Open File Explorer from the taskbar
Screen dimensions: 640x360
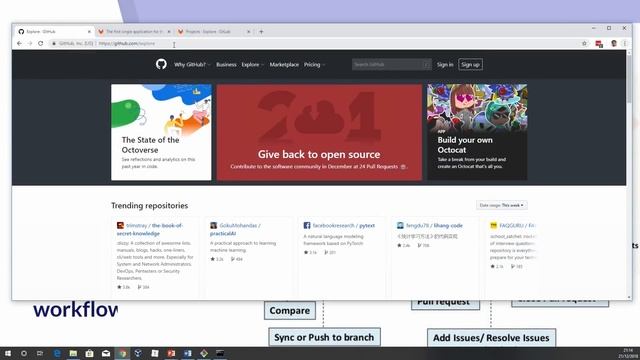pos(73,353)
